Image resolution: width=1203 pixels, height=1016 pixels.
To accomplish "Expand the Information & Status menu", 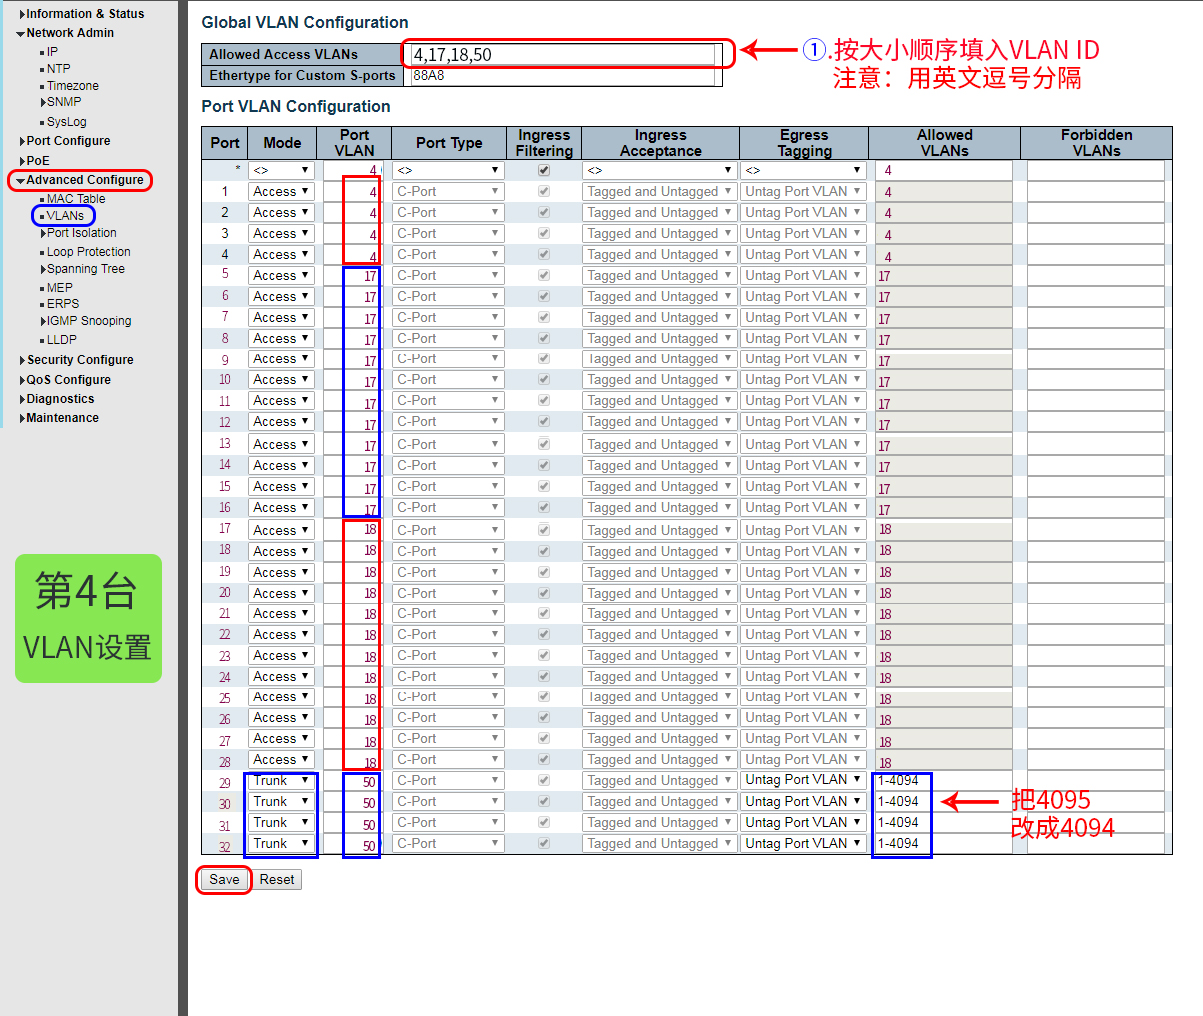I will 84,14.
